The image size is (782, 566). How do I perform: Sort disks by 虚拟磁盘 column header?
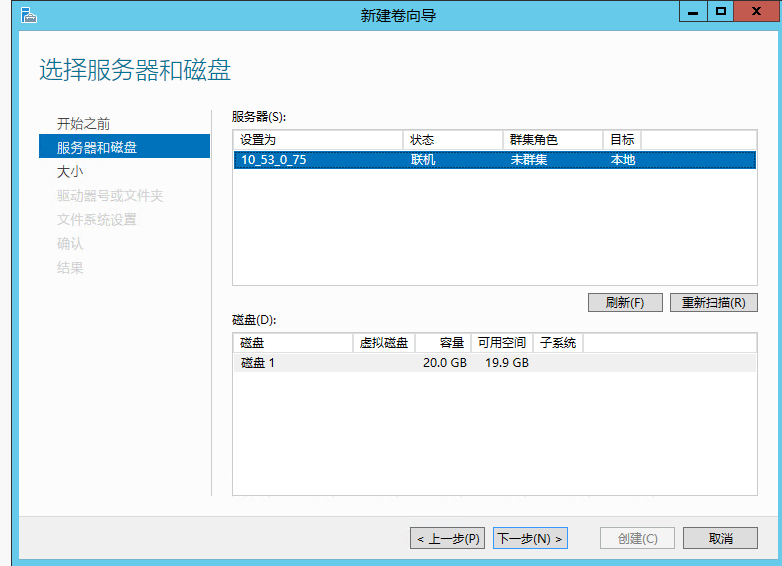point(384,343)
